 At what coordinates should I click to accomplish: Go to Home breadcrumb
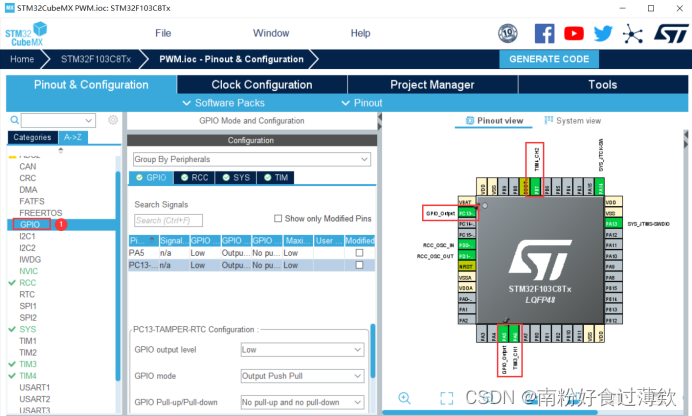coord(22,59)
